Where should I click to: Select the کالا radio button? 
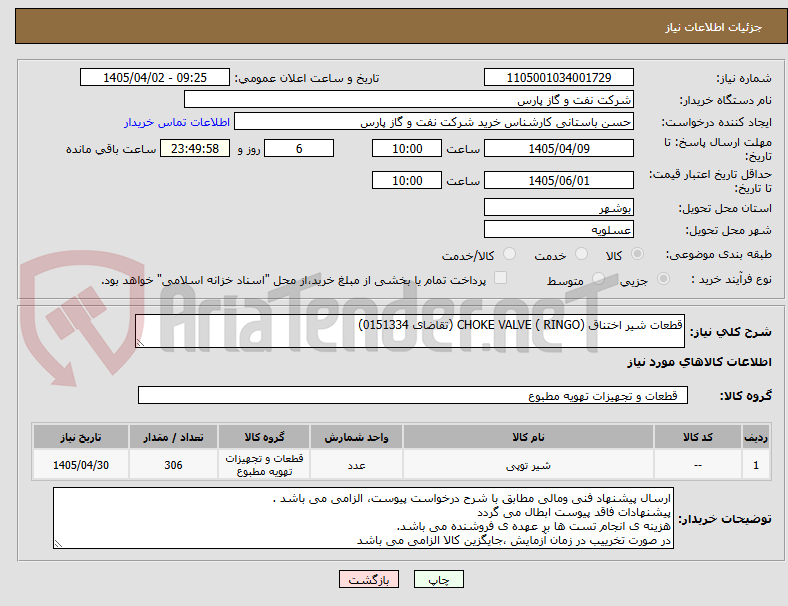coord(637,254)
